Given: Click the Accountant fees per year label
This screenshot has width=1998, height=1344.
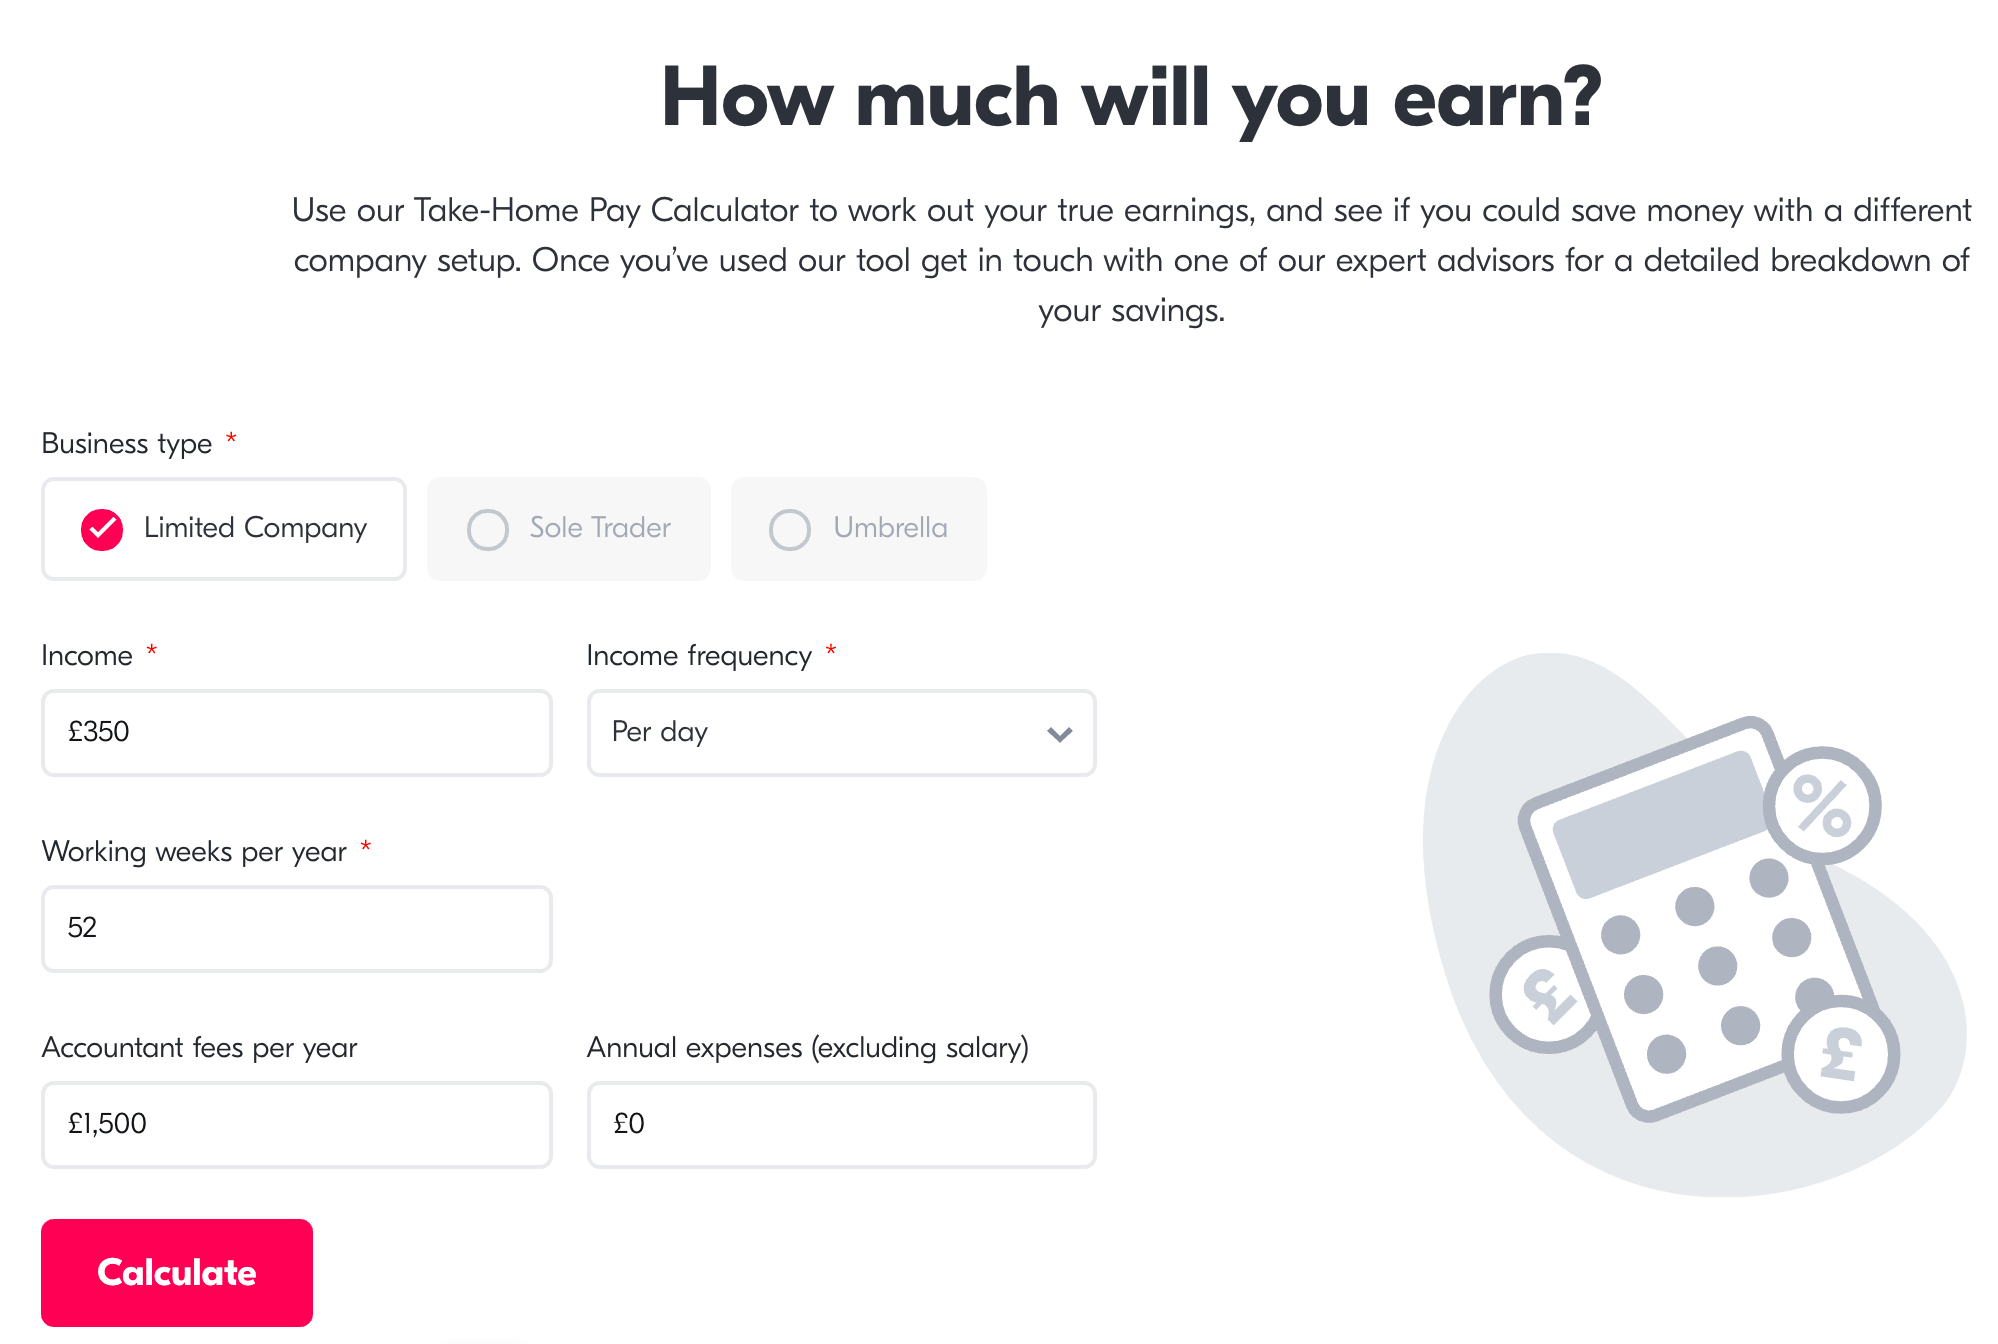Looking at the screenshot, I should coord(199,1048).
